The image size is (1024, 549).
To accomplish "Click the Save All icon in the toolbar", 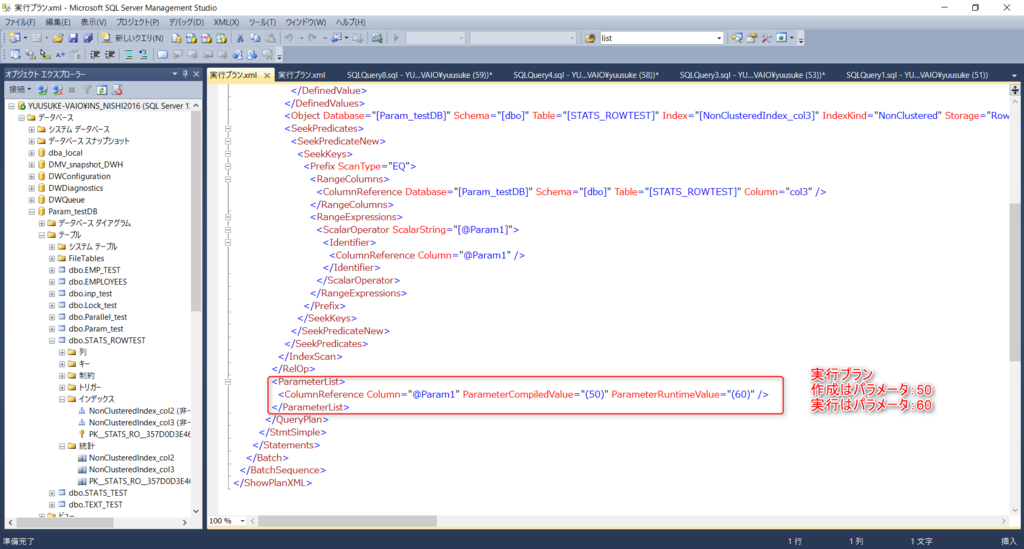I will [88, 38].
